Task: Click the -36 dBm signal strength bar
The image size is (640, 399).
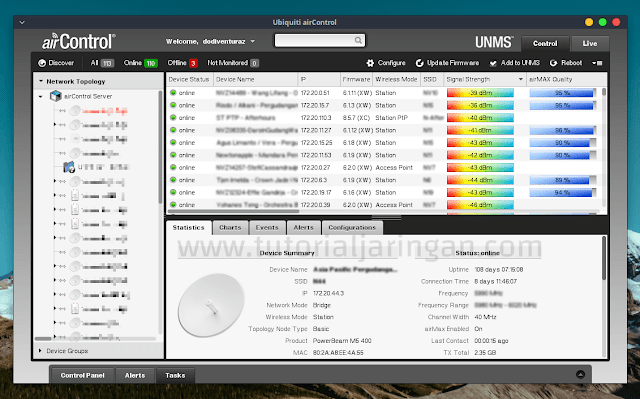Action: 480,105
